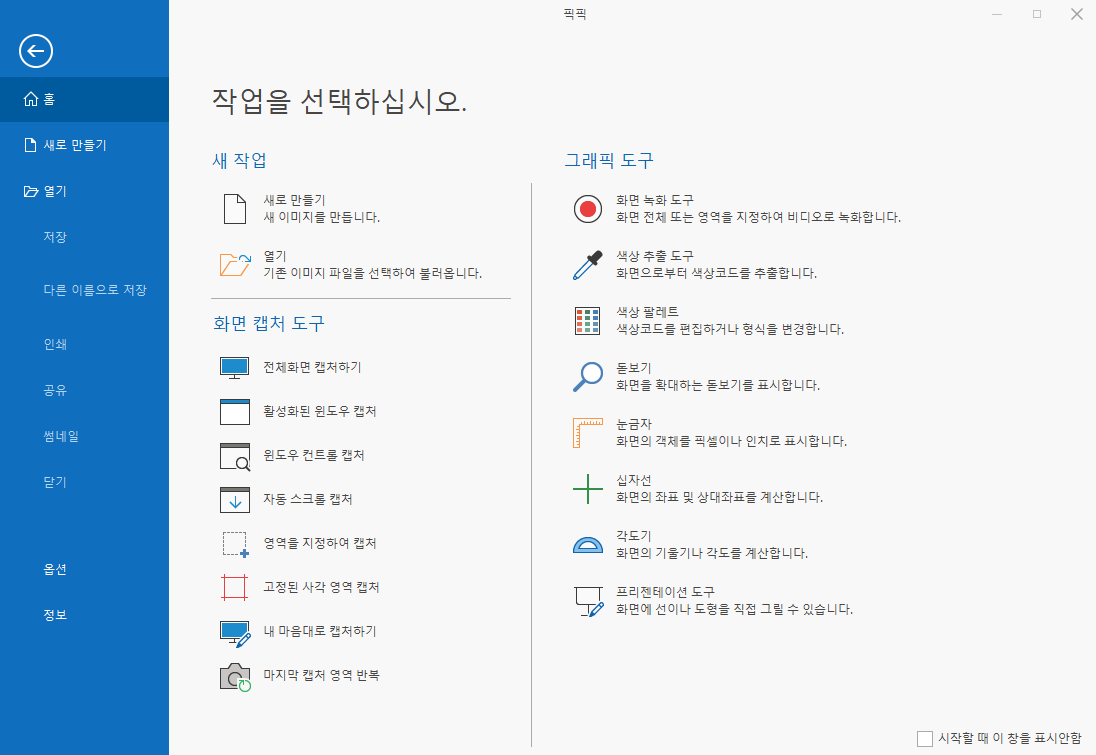This screenshot has width=1096, height=755.
Task: Click the 내 마음대로 캡처하기 pencil-monitor icon
Action: pyautogui.click(x=236, y=634)
